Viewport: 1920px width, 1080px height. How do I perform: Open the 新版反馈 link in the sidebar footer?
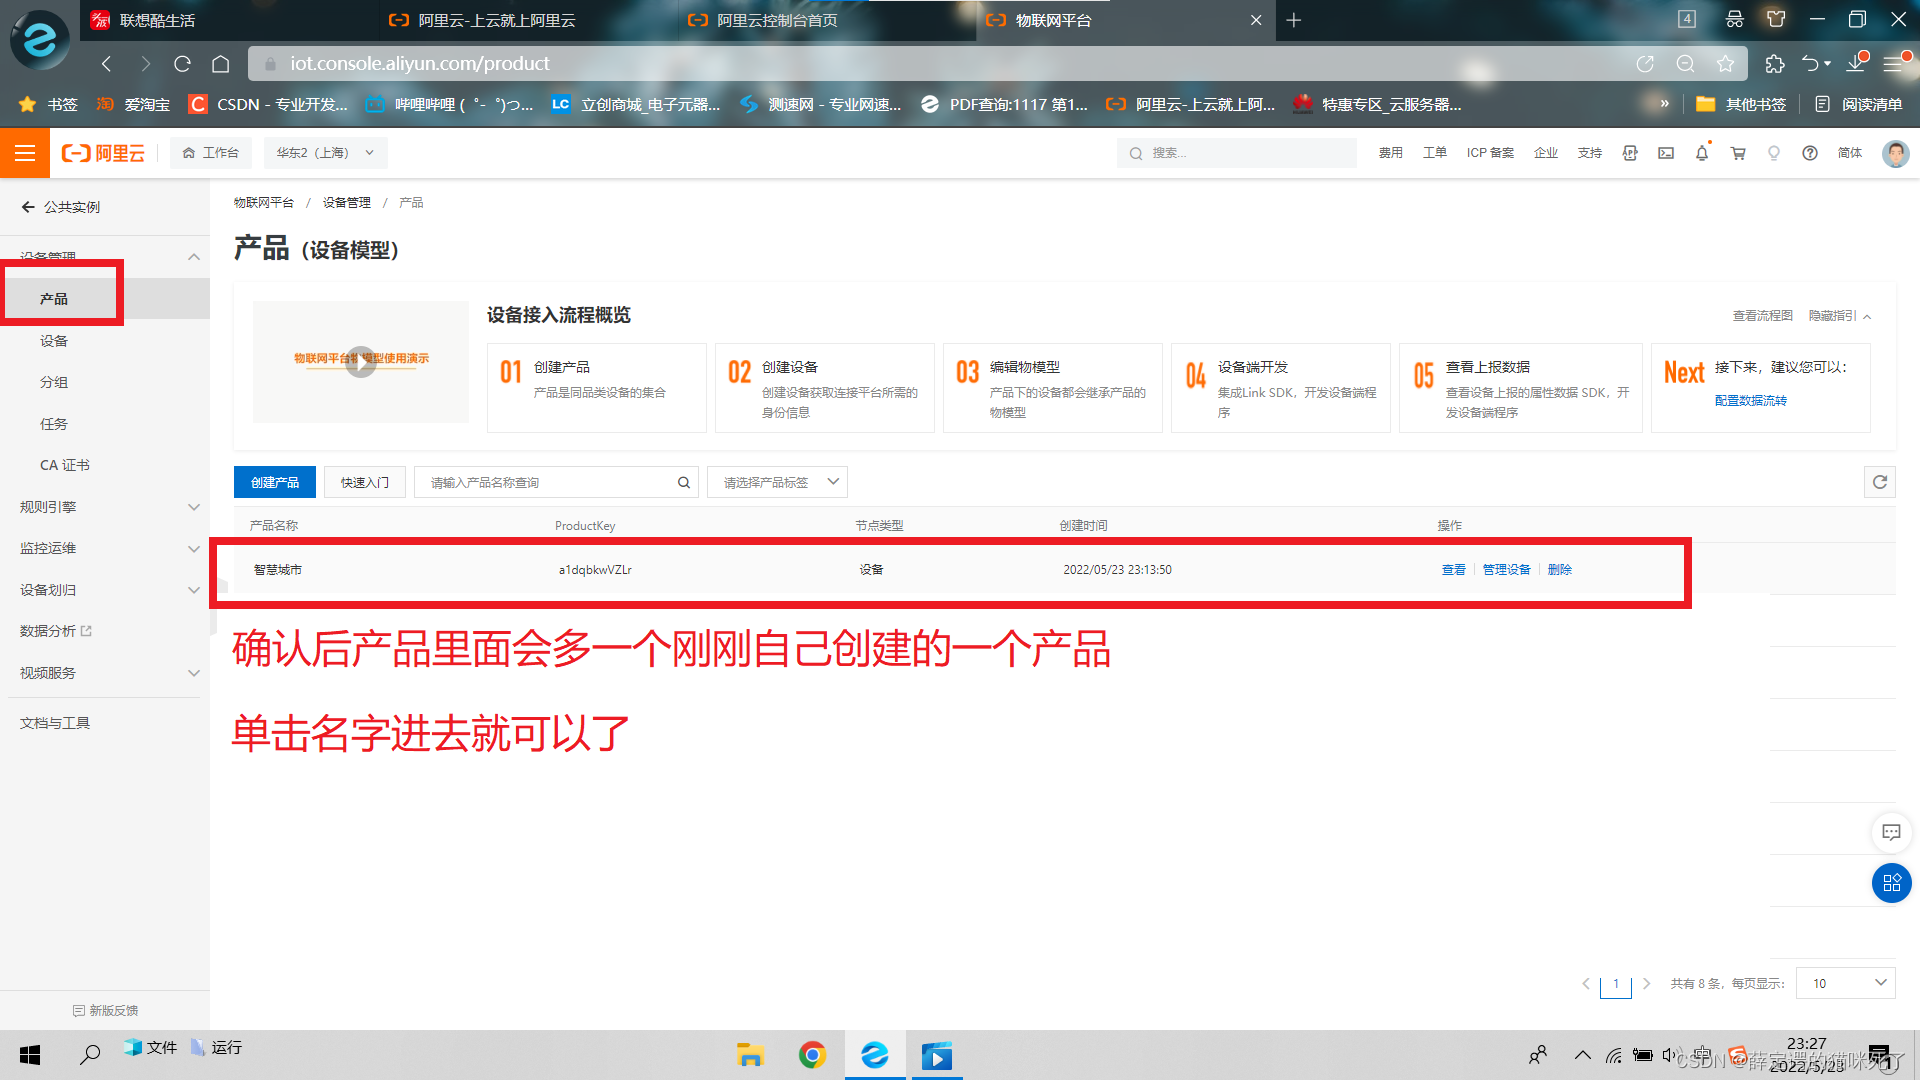pos(105,1011)
